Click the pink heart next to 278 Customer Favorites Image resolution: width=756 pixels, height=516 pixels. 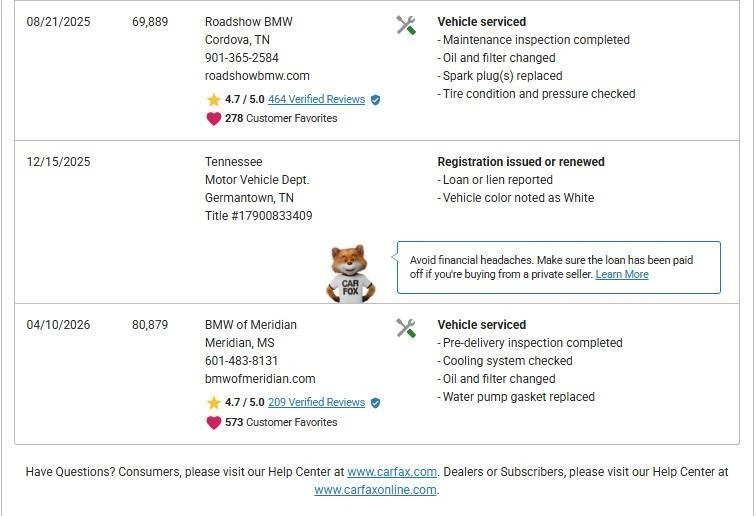(x=213, y=118)
